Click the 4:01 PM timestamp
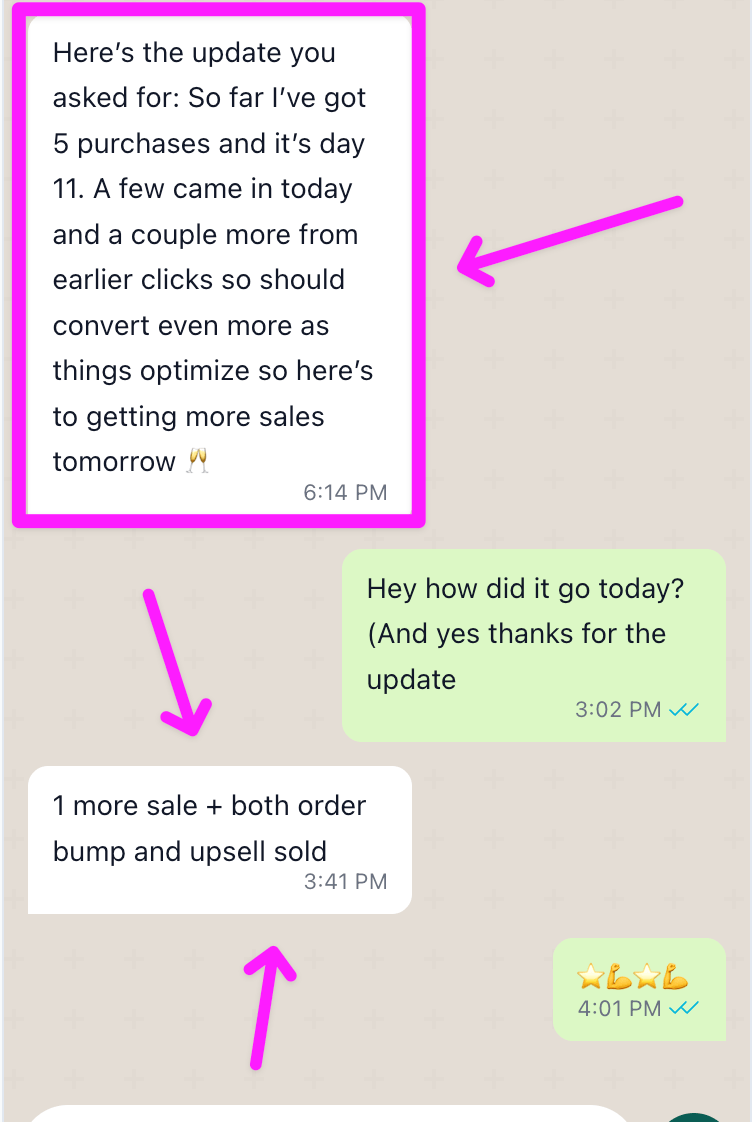 618,1008
